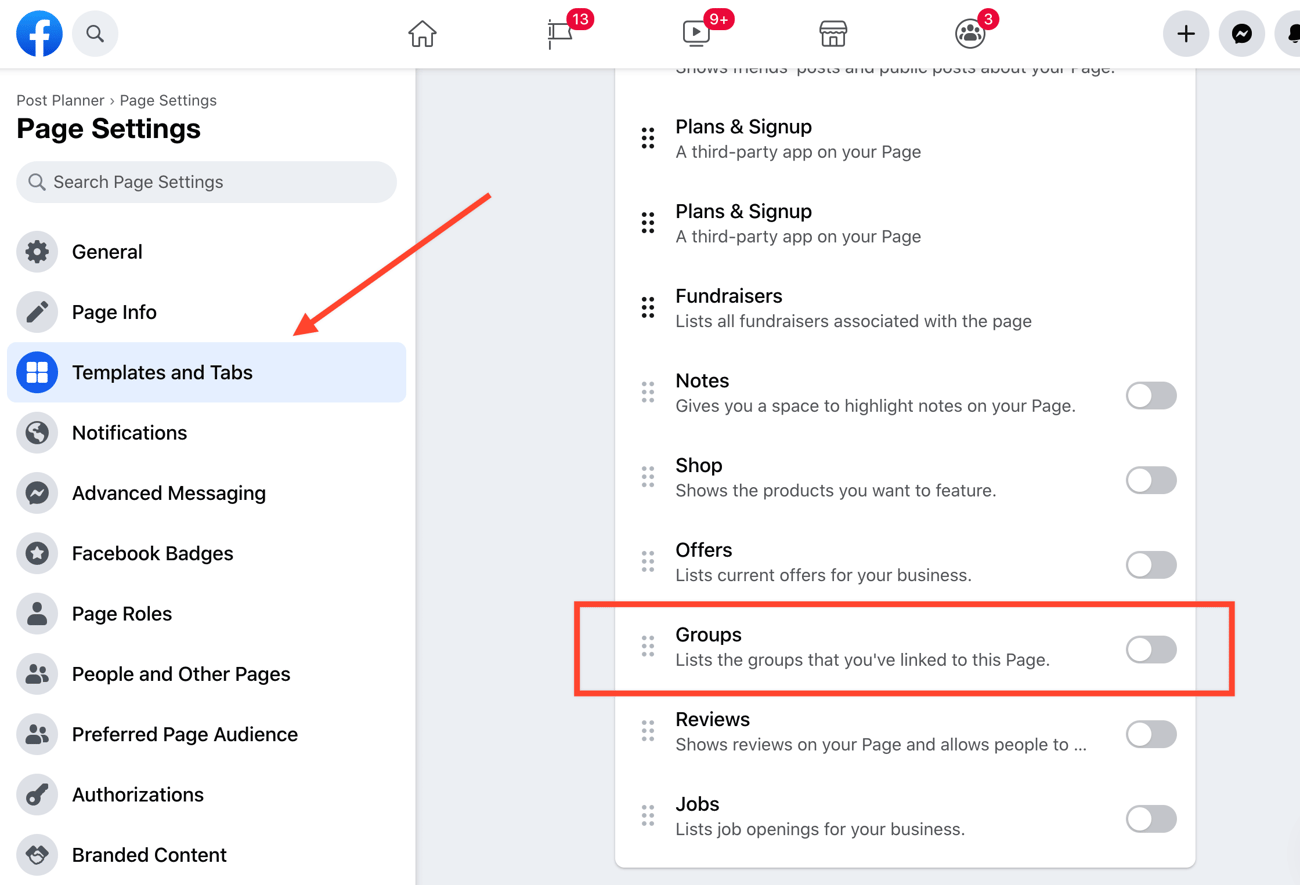Open Messenger from the top bar
The height and width of the screenshot is (885, 1300).
click(1242, 33)
